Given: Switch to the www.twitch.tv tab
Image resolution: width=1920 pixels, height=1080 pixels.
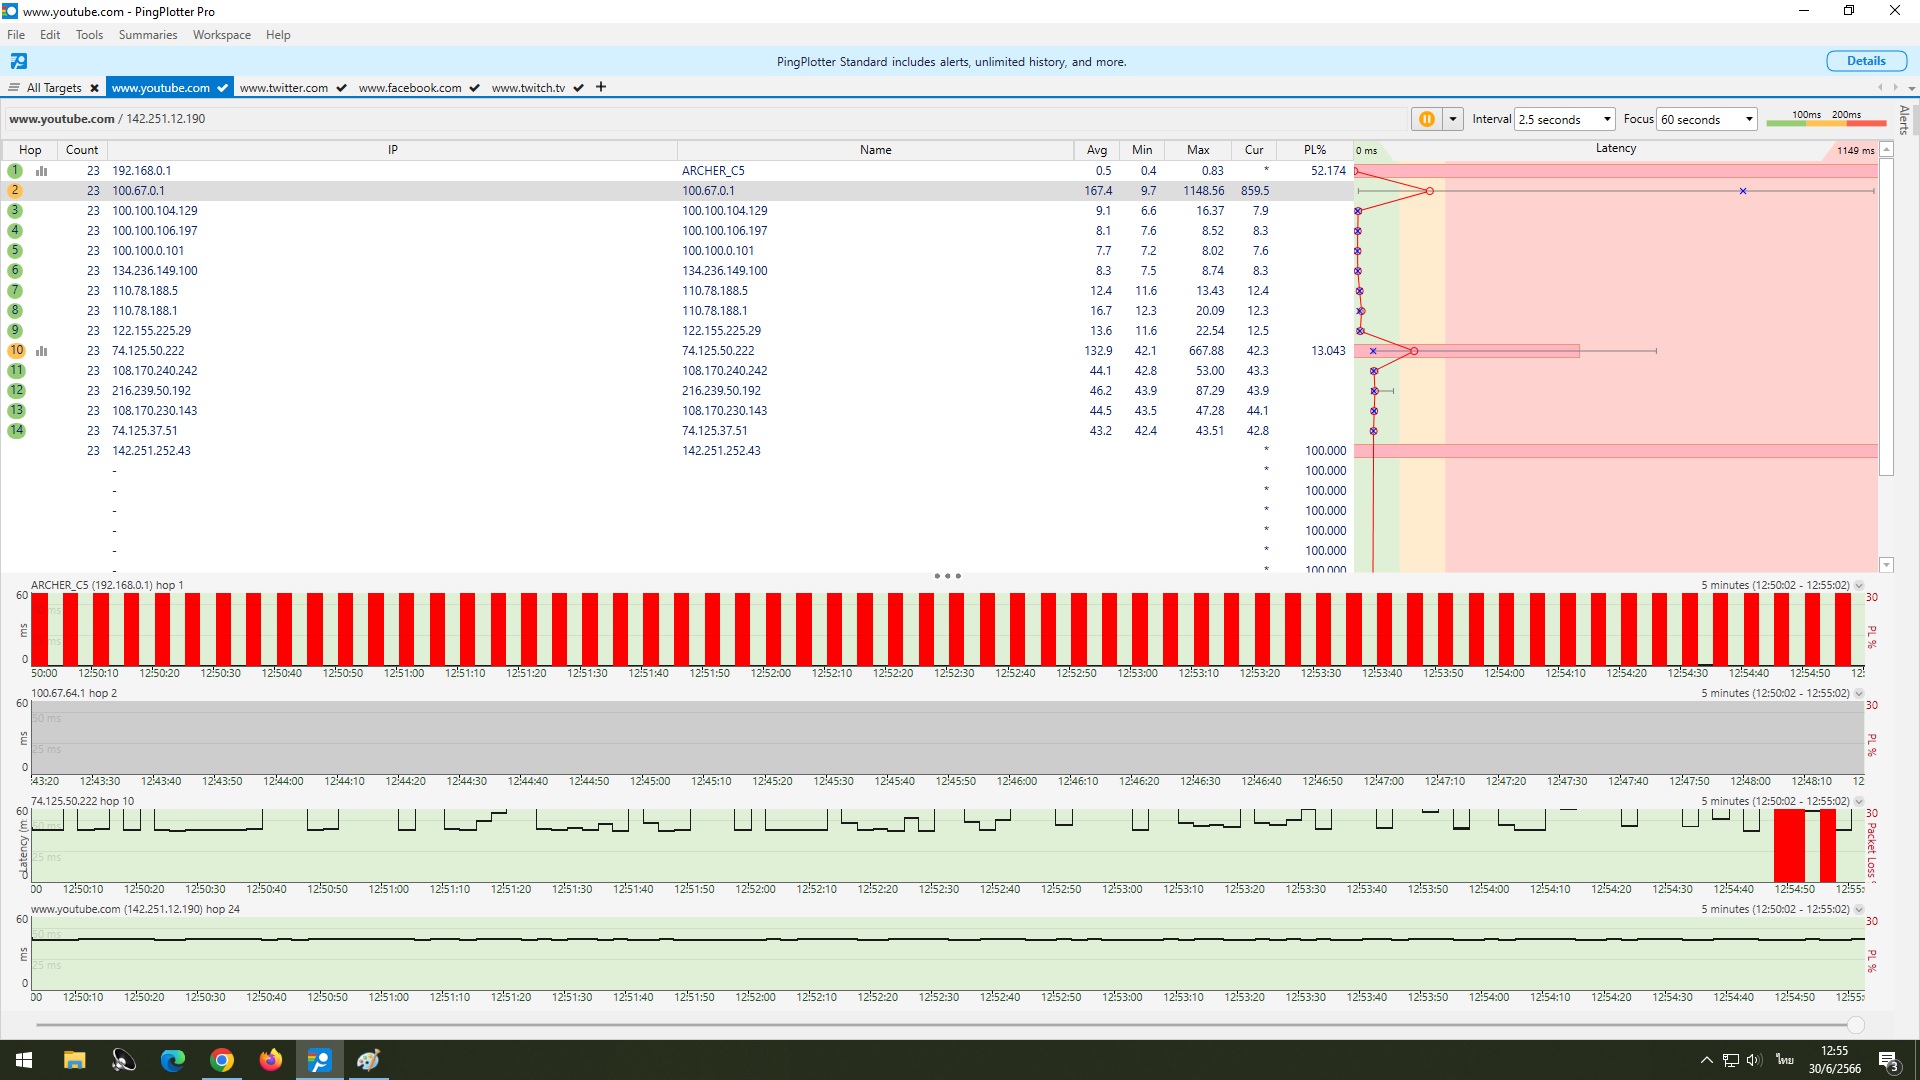Looking at the screenshot, I should click(x=528, y=88).
